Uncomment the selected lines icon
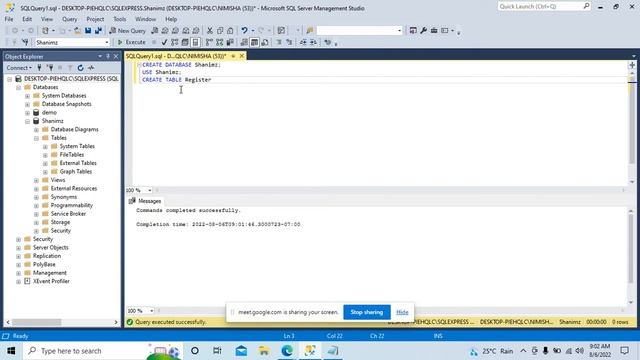The height and width of the screenshot is (360, 640). click(x=289, y=42)
